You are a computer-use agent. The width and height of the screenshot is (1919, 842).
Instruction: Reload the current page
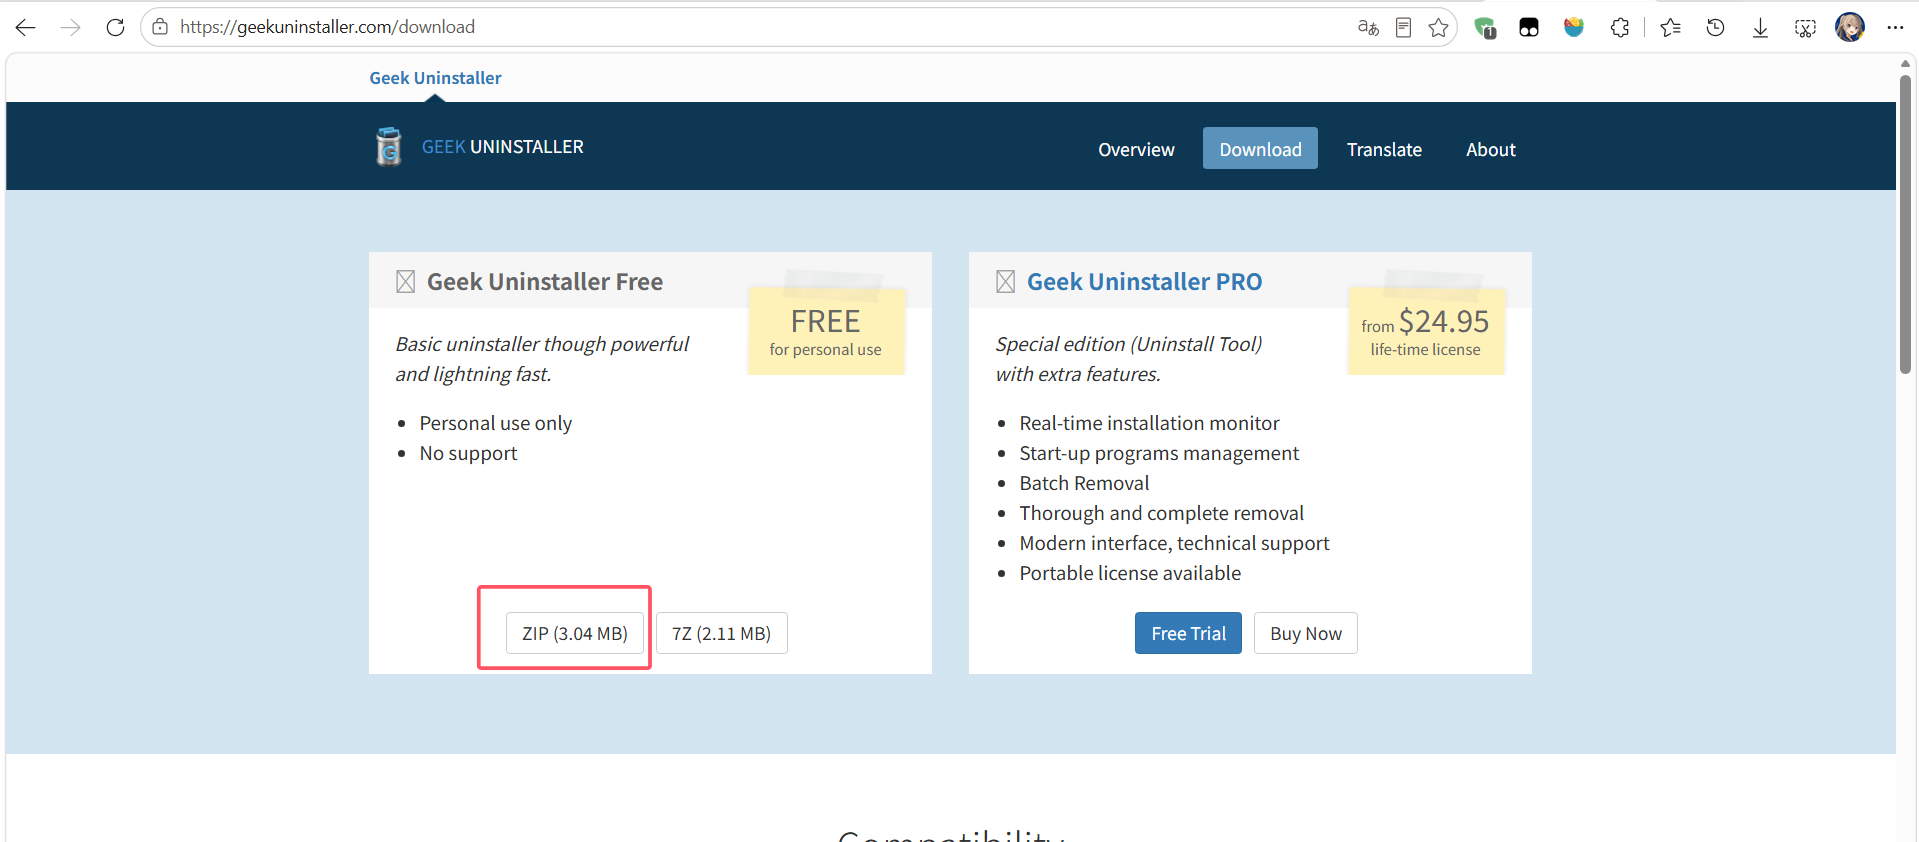tap(115, 27)
